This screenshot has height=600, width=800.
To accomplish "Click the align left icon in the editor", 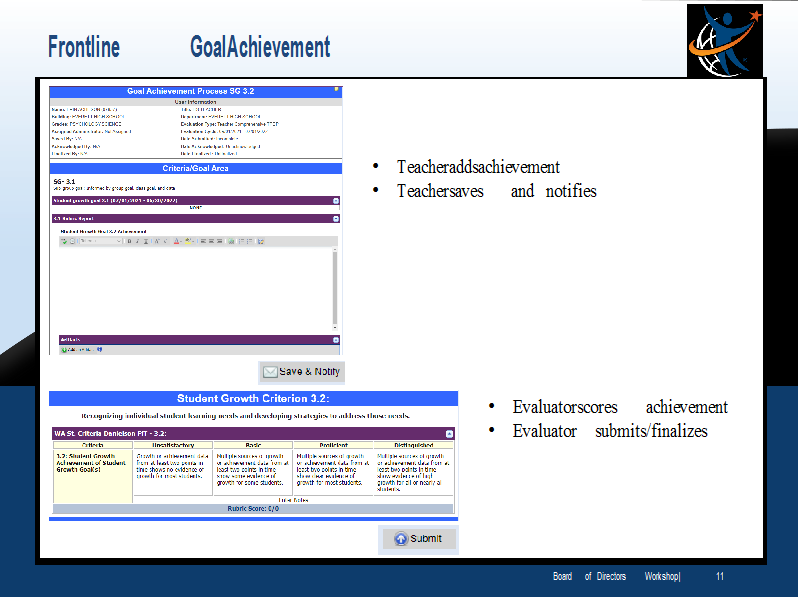I will 203,241.
